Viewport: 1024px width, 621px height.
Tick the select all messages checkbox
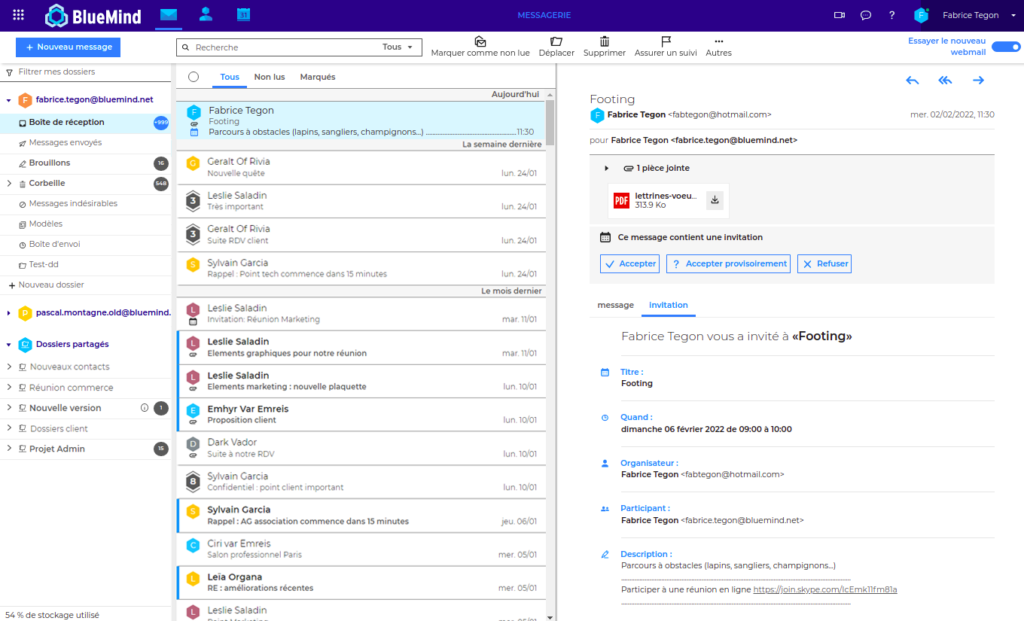[x=193, y=77]
